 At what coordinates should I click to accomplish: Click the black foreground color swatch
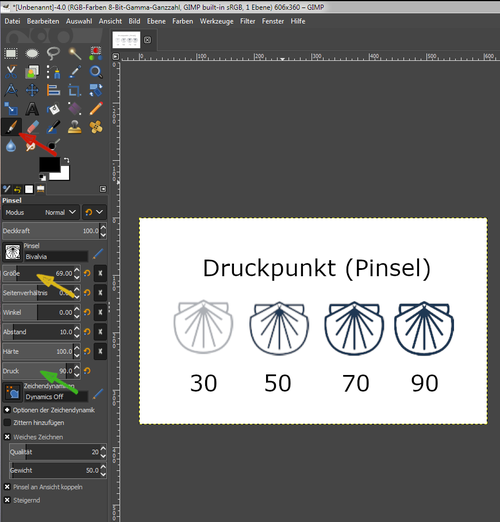click(x=49, y=164)
